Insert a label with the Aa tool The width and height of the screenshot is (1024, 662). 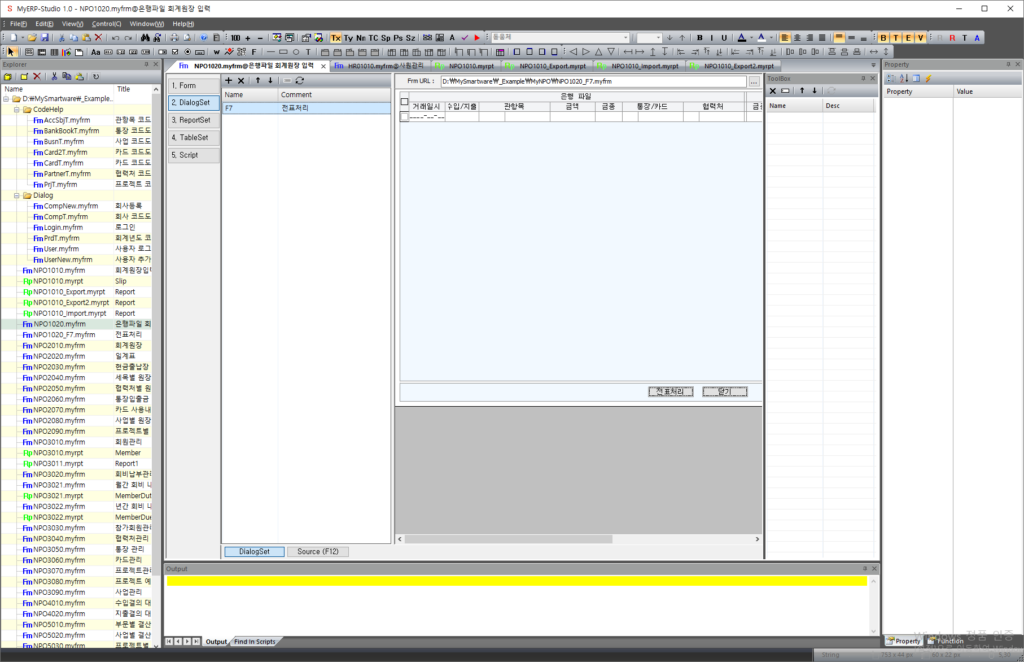96,52
